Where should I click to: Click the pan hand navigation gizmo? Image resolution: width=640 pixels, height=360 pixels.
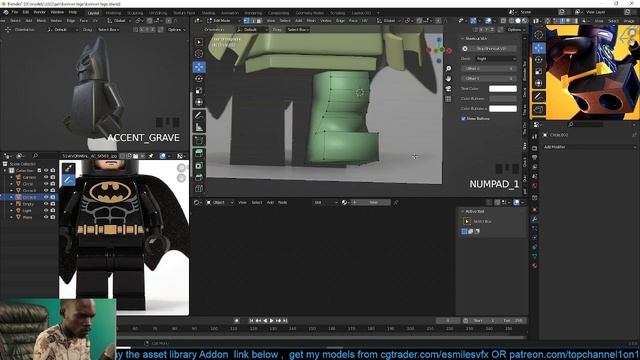448,78
